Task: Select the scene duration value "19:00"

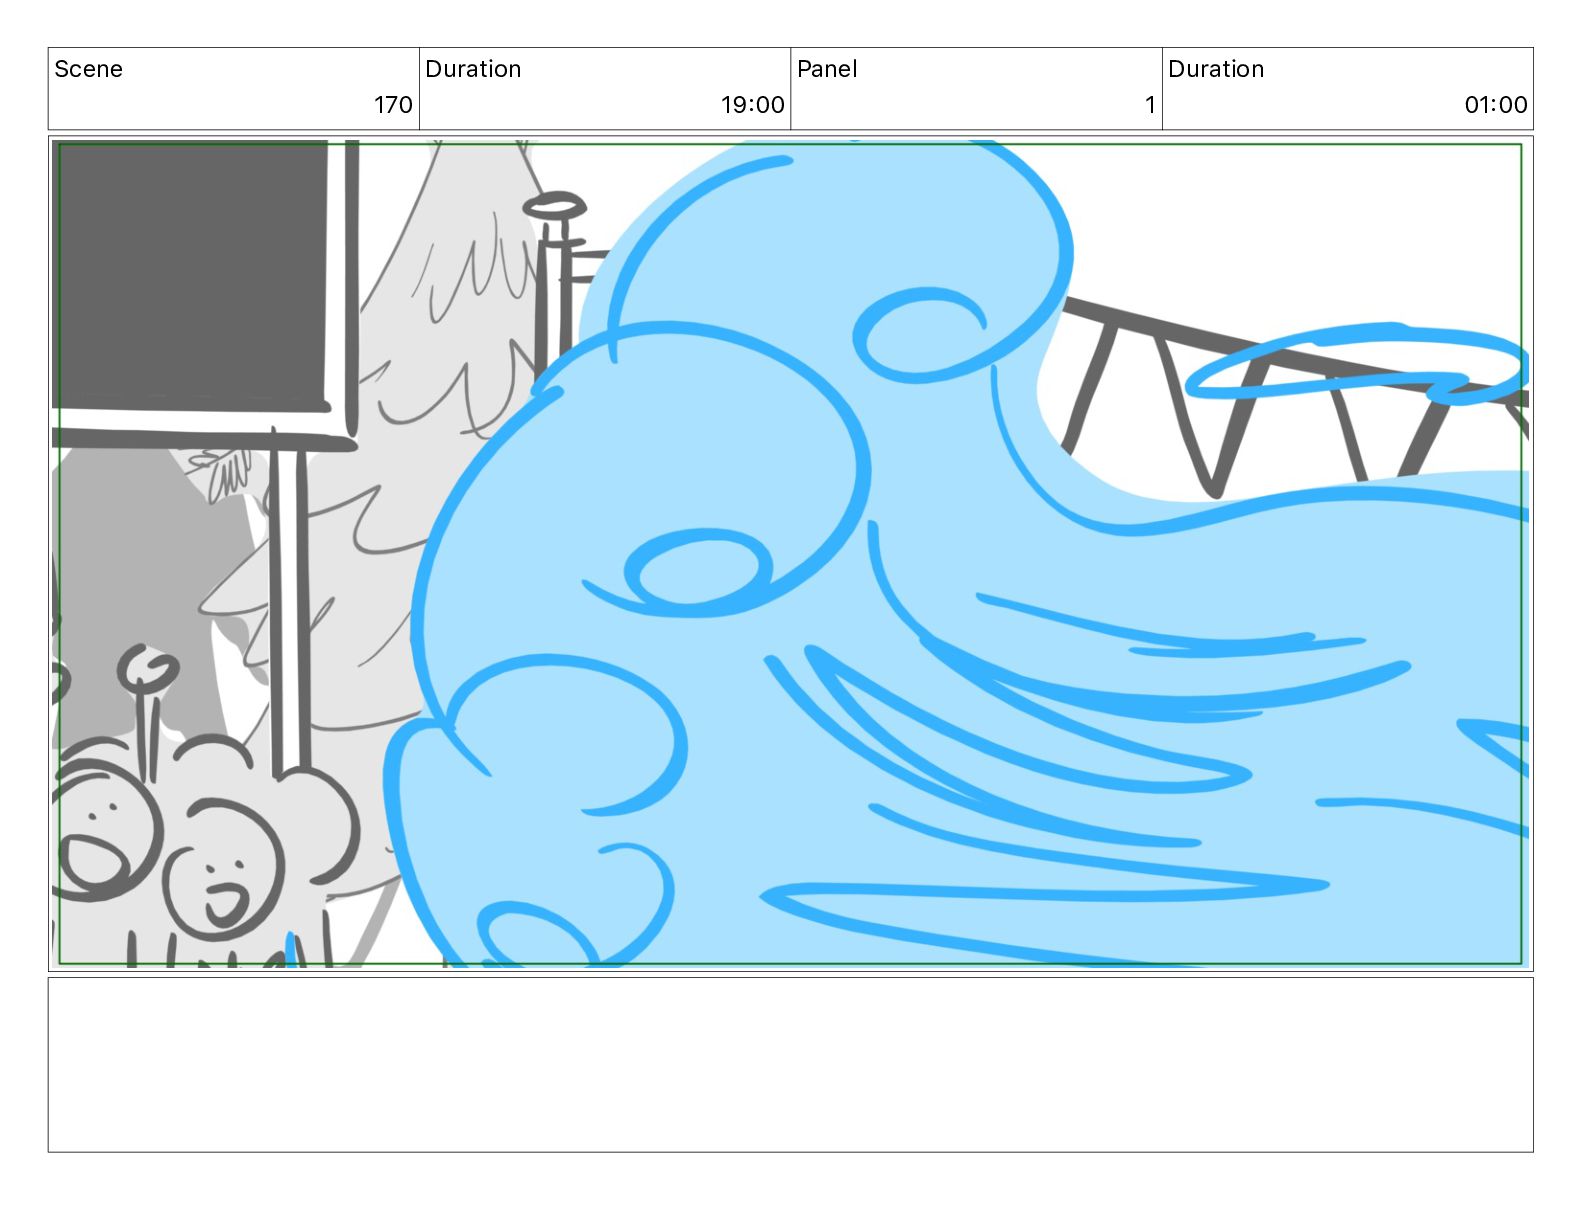Action: [752, 105]
